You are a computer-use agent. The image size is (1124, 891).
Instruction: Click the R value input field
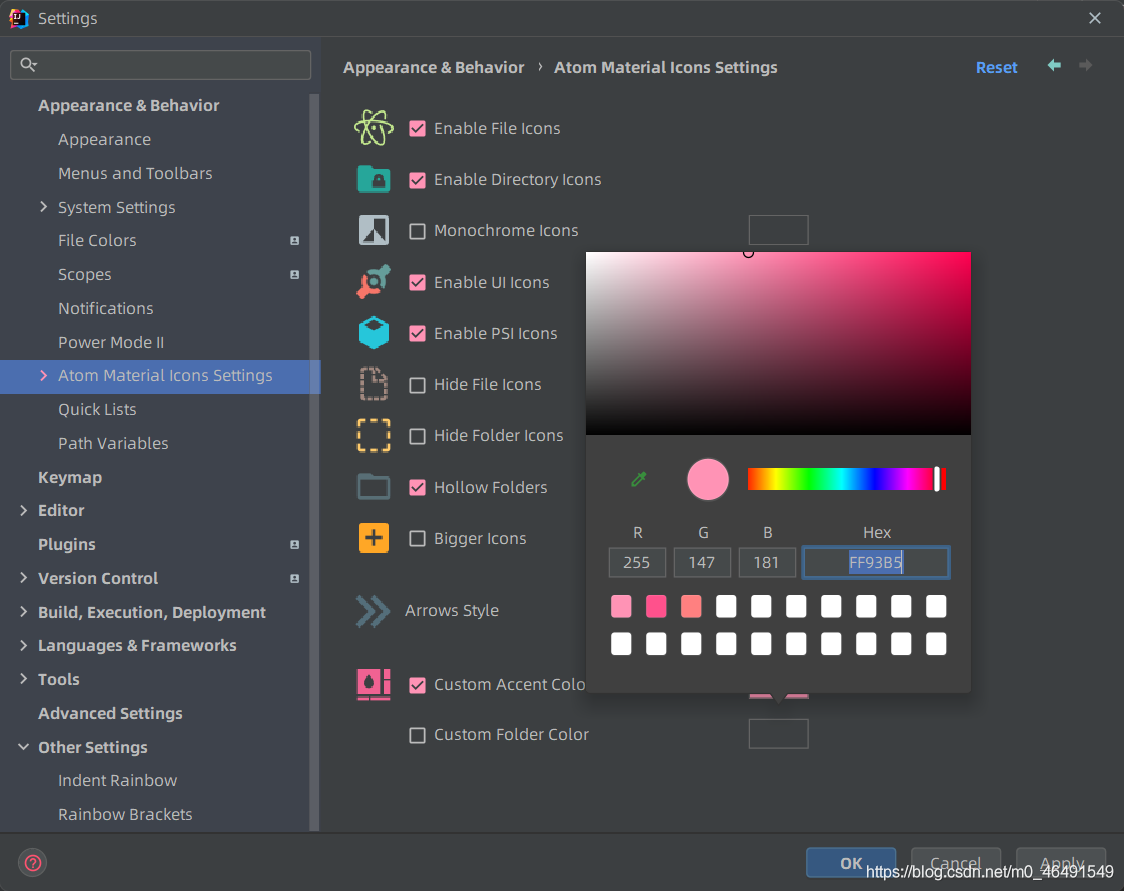(637, 563)
